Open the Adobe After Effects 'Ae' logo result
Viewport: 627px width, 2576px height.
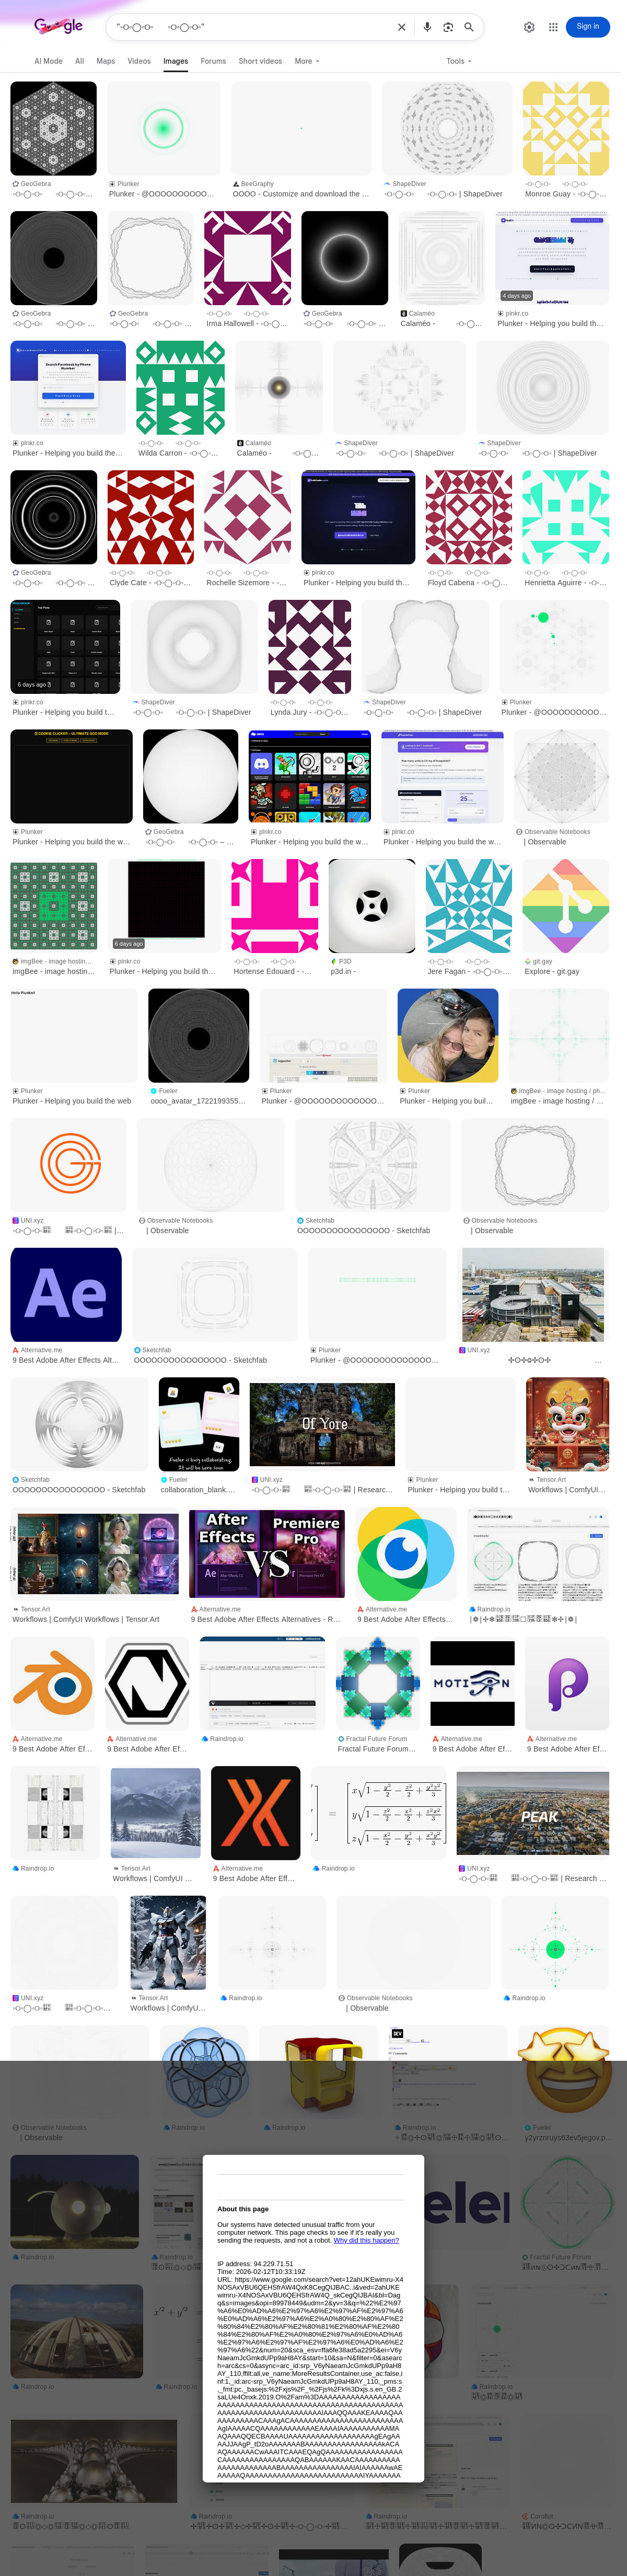66,1294
